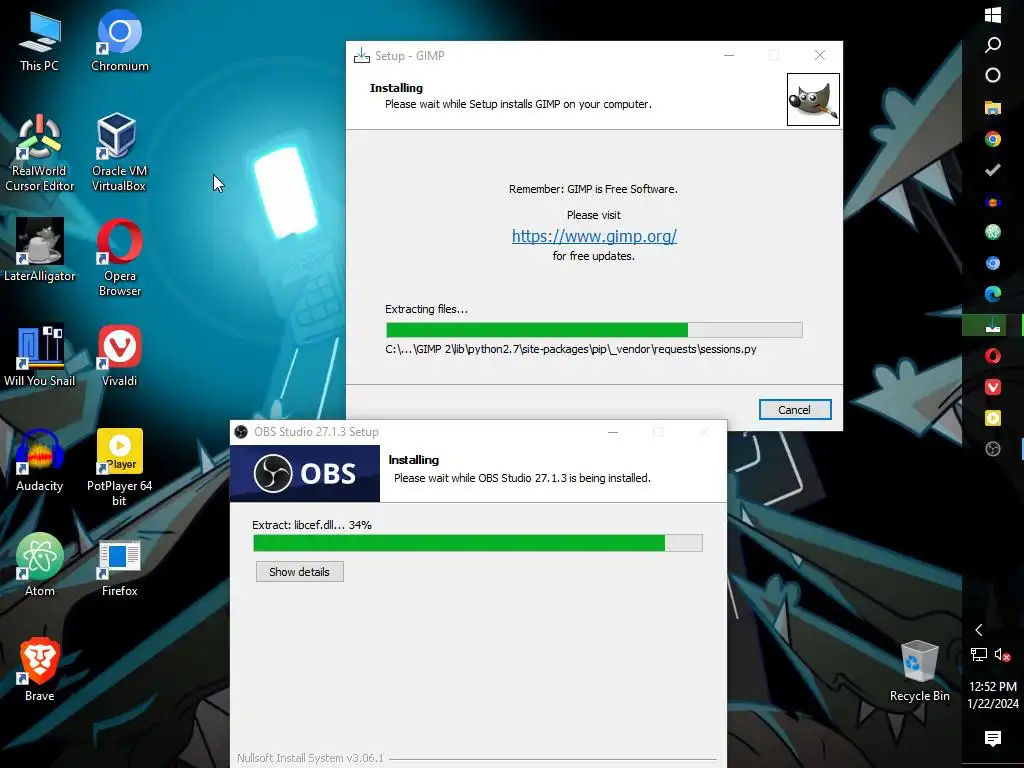1024x768 pixels.
Task: Click the OBS Studio Setup title bar icon
Action: (241, 432)
